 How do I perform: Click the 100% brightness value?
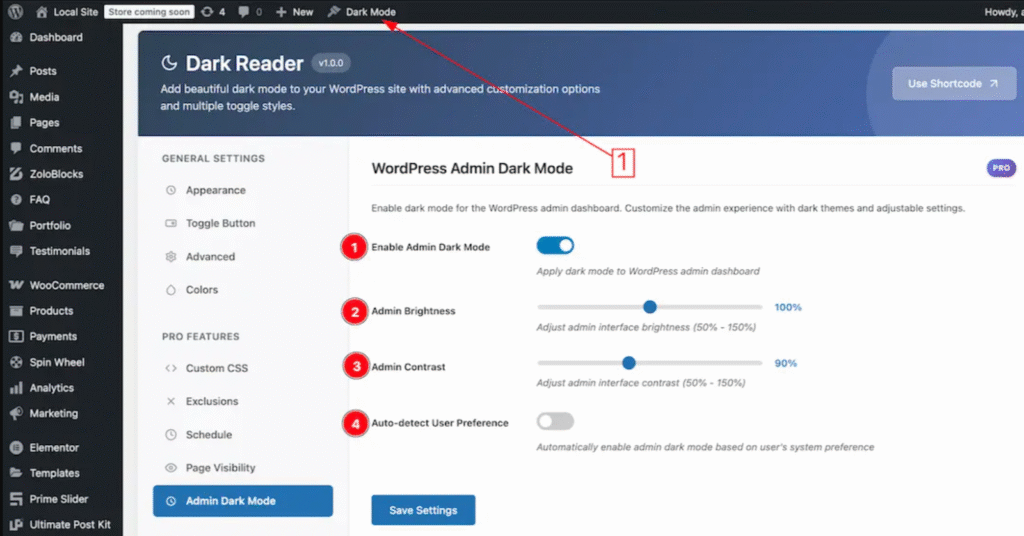(788, 307)
